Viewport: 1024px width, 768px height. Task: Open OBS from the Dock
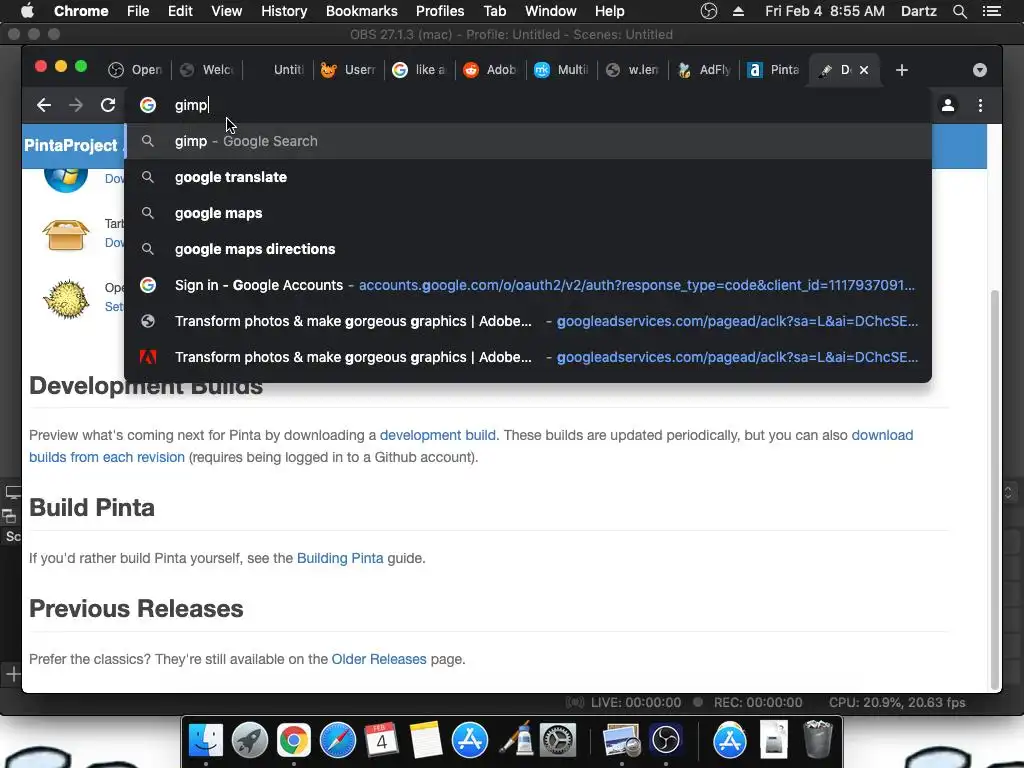[665, 740]
